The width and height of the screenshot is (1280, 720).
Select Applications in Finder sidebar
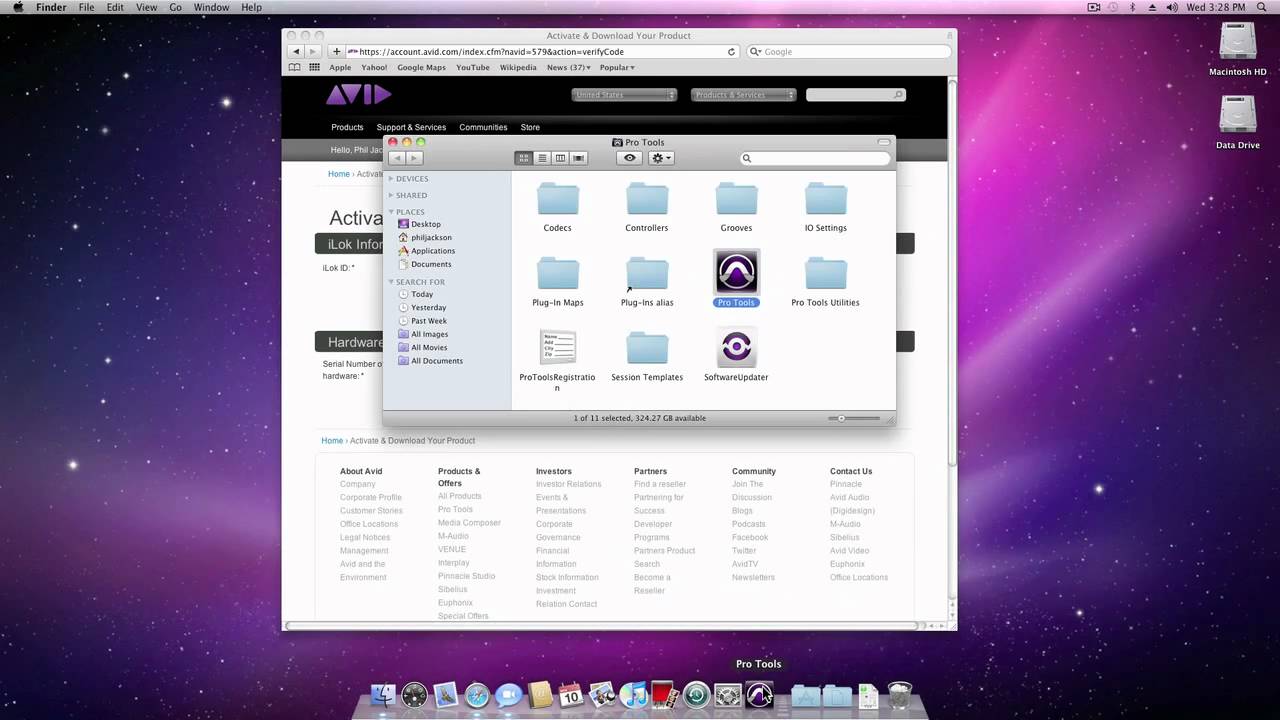433,251
